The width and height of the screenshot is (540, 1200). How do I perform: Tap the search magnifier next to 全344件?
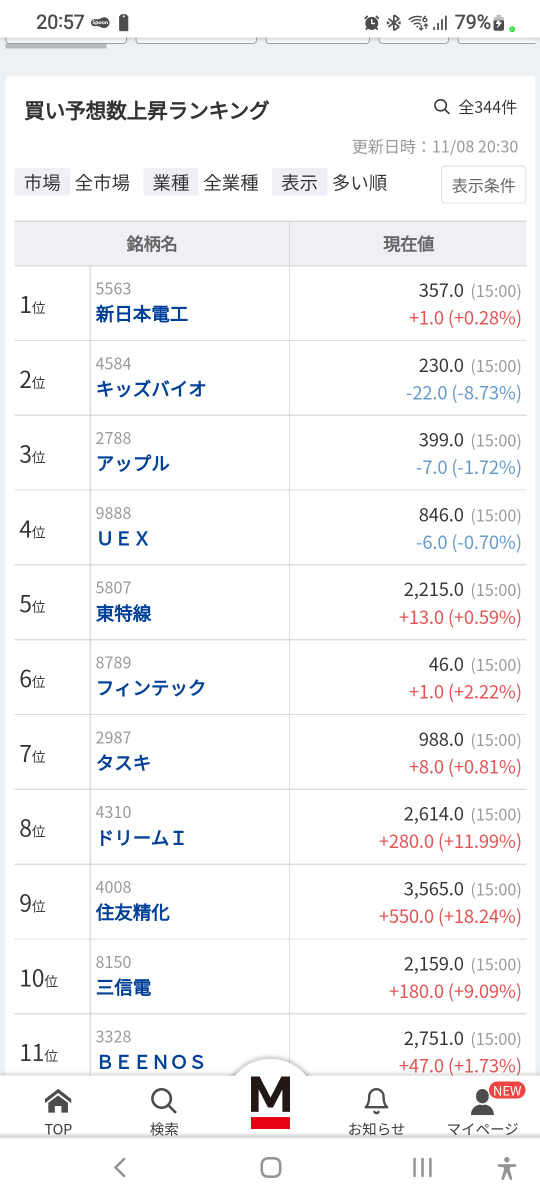click(x=441, y=107)
